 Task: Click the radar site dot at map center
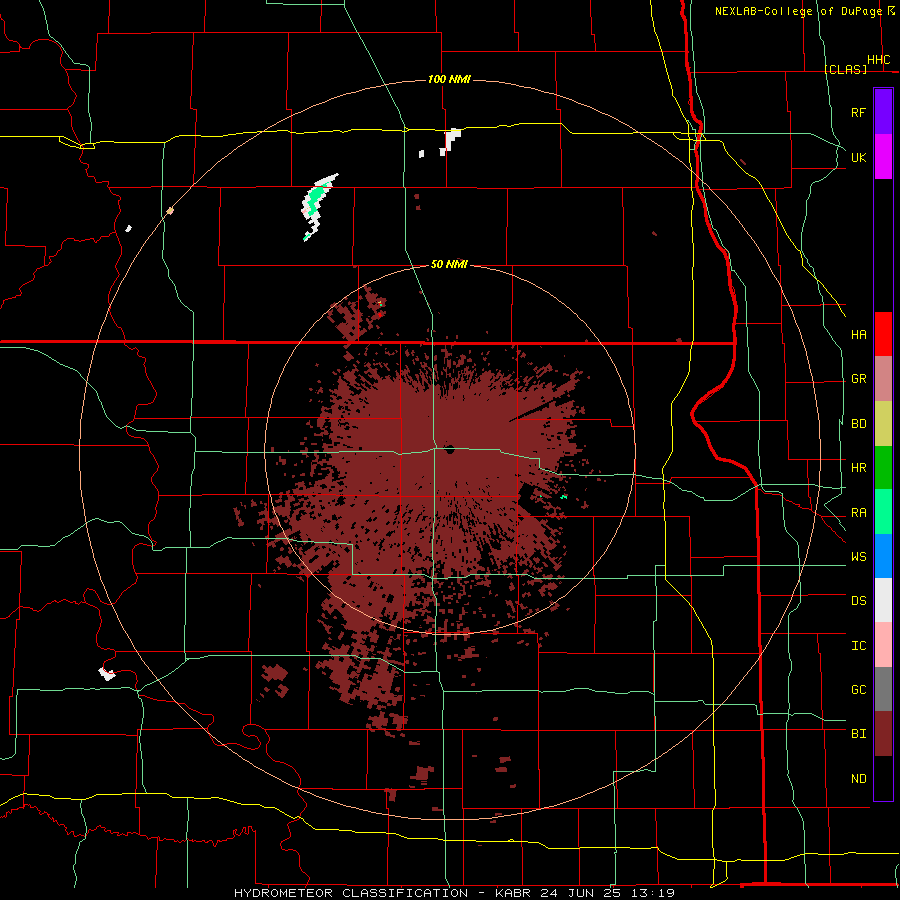449,449
